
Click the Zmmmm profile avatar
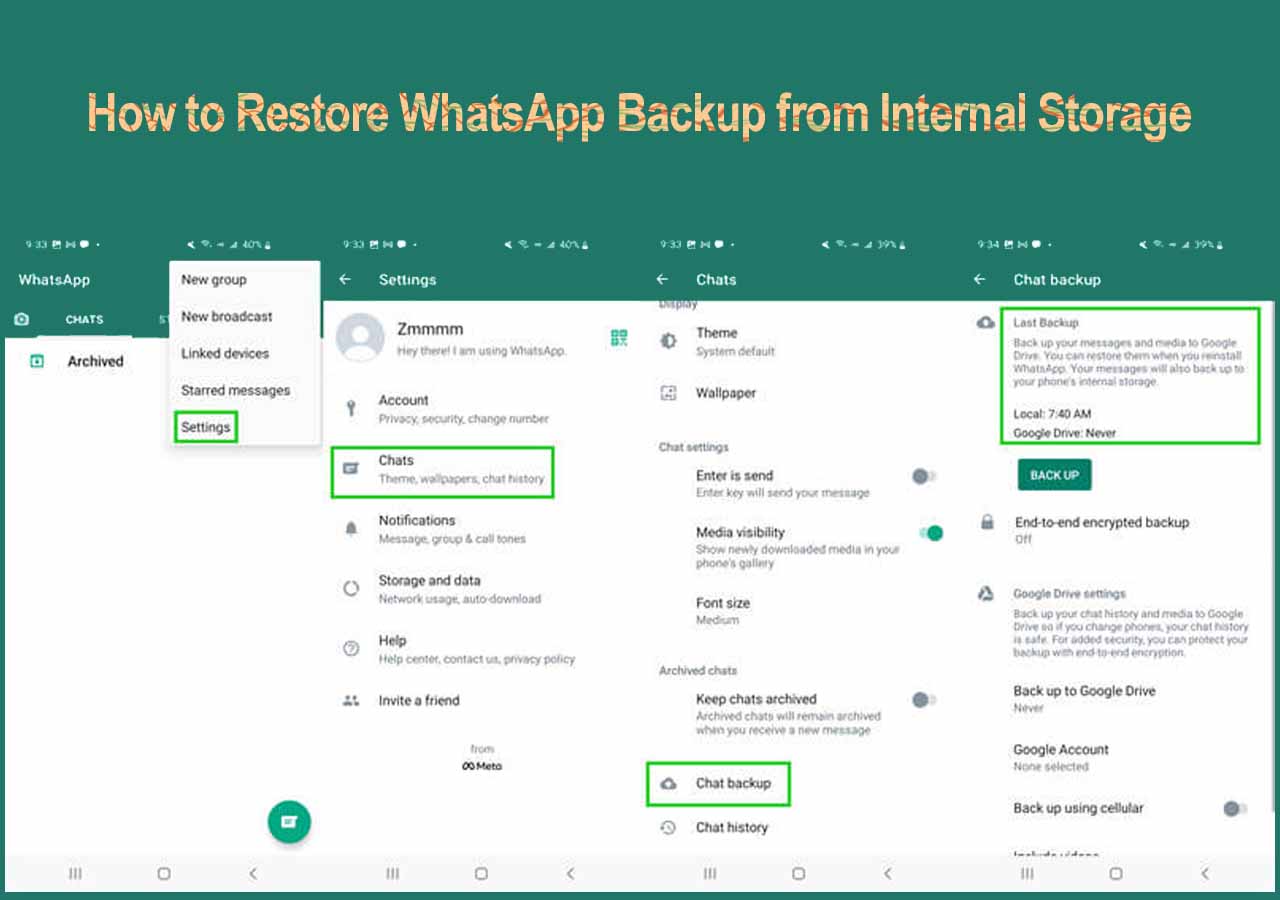(360, 337)
